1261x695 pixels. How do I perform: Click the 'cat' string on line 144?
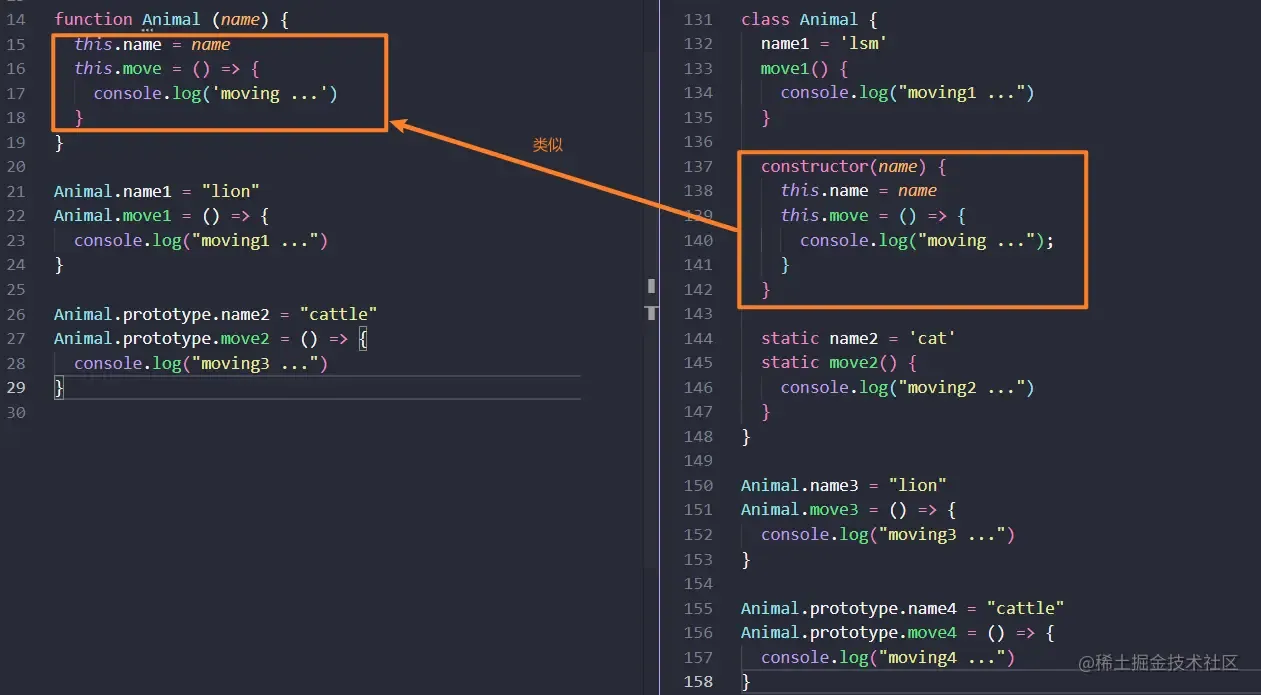click(937, 338)
